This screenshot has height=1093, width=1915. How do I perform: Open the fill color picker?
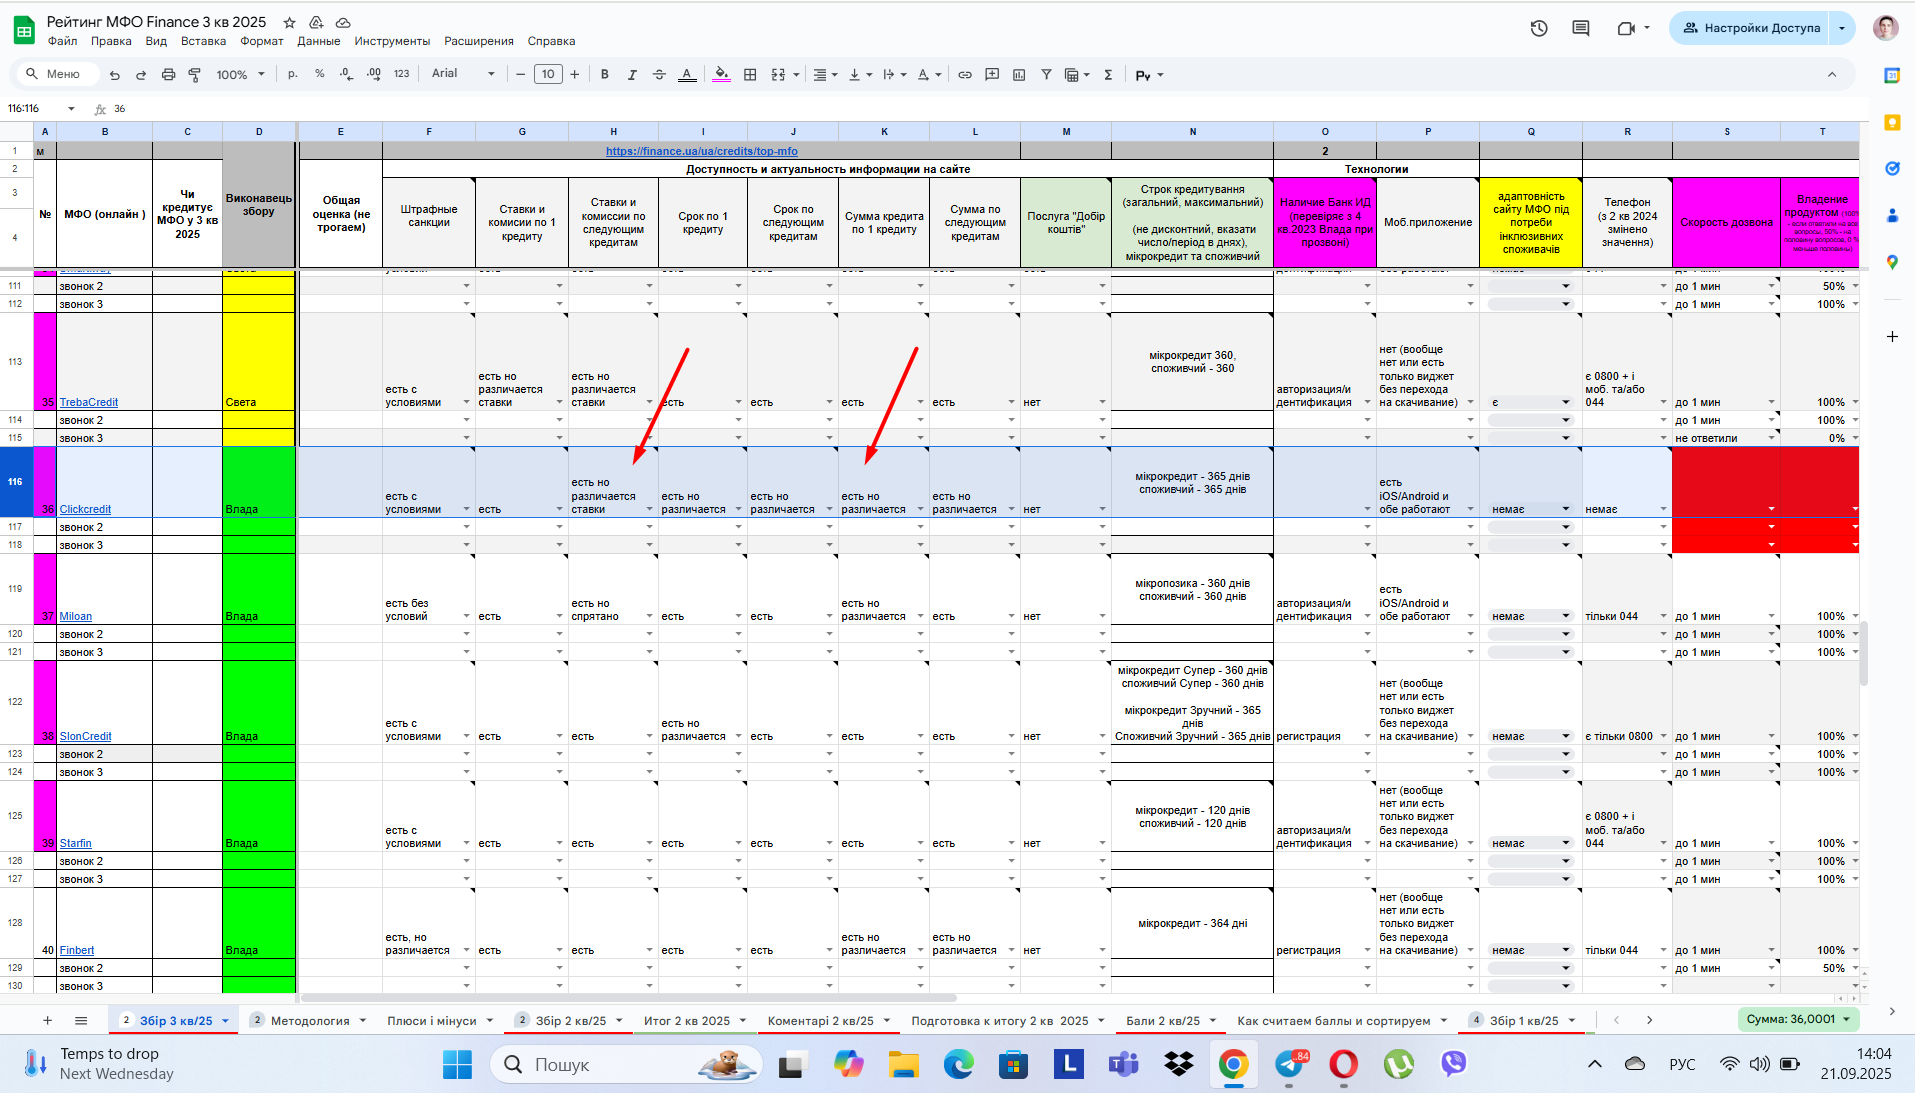[x=721, y=74]
